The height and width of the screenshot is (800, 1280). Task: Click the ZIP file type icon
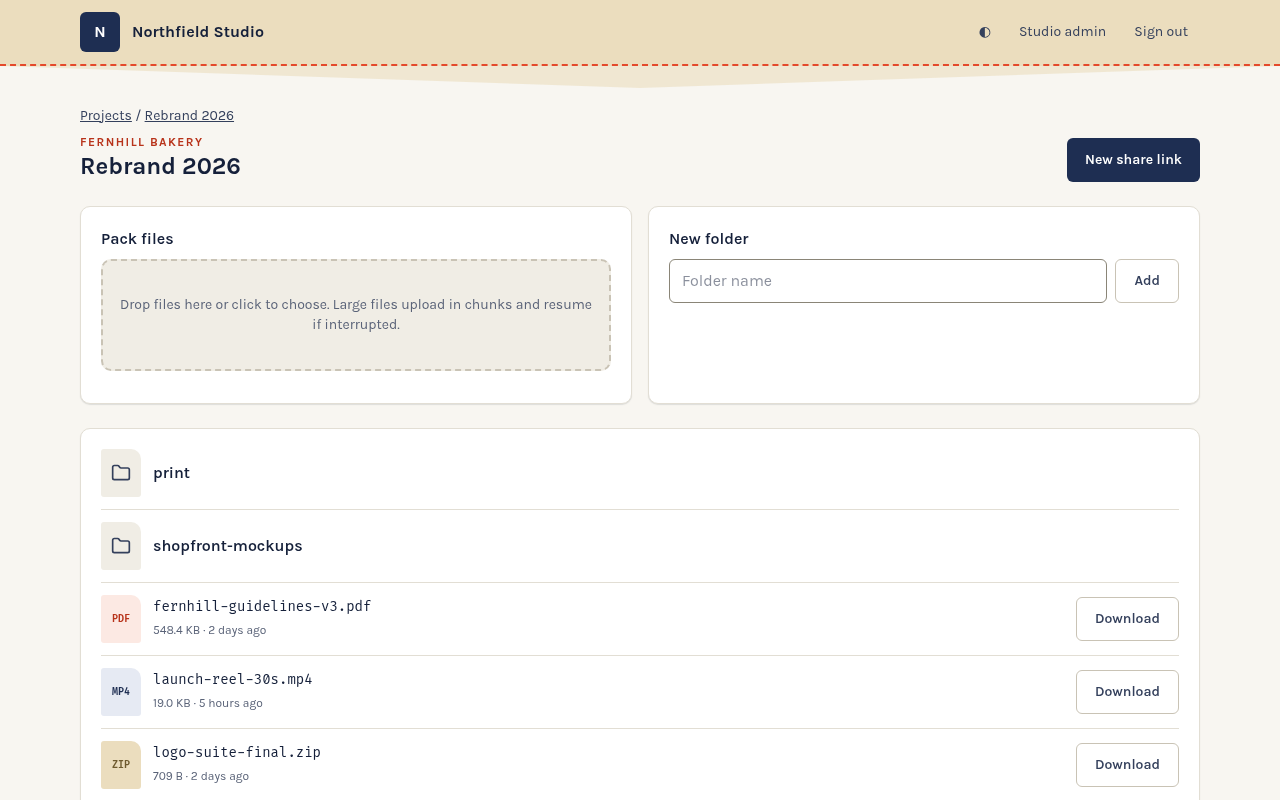click(121, 765)
